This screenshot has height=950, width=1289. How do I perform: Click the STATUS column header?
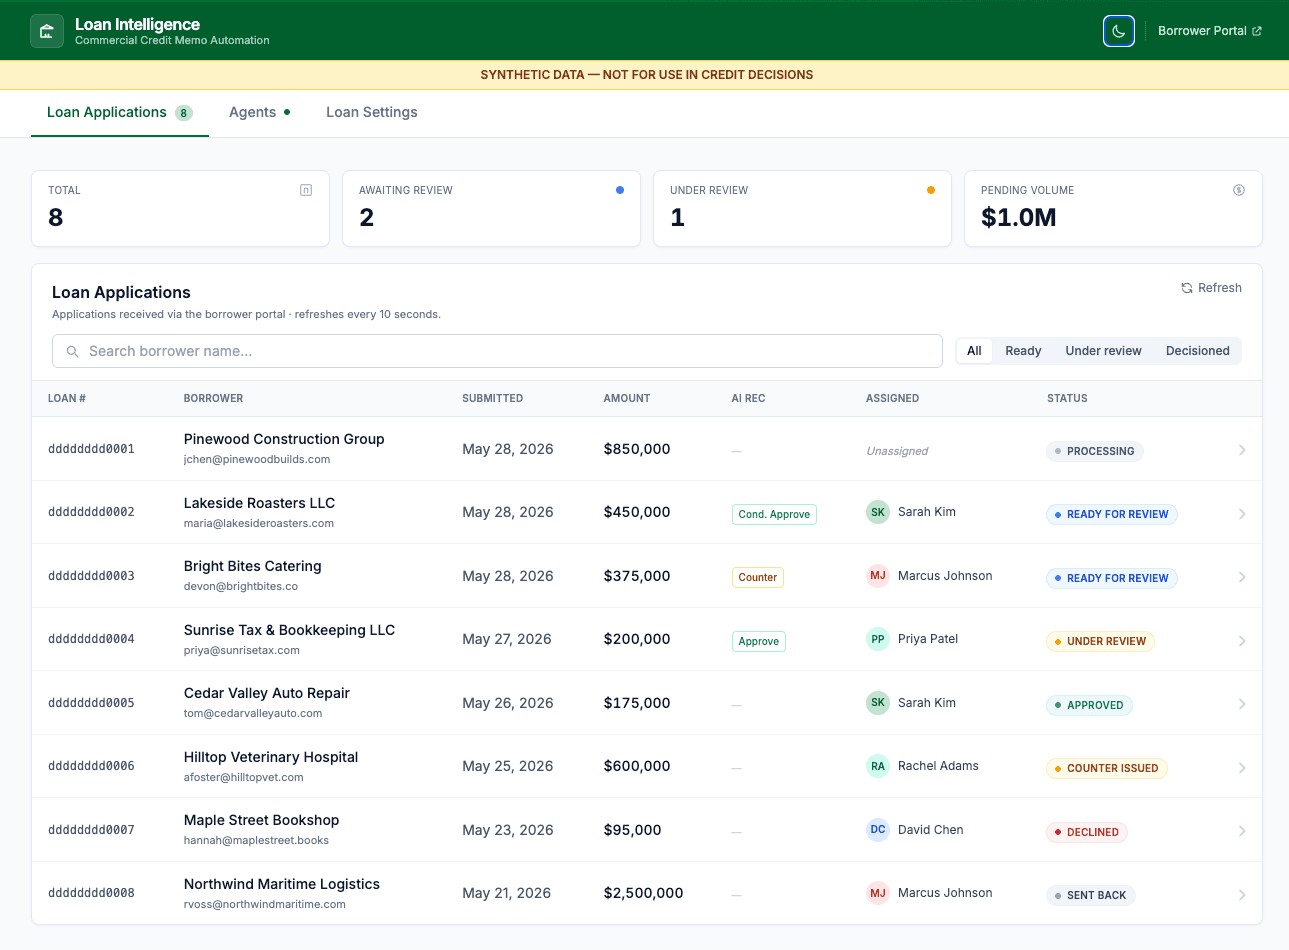click(x=1067, y=398)
